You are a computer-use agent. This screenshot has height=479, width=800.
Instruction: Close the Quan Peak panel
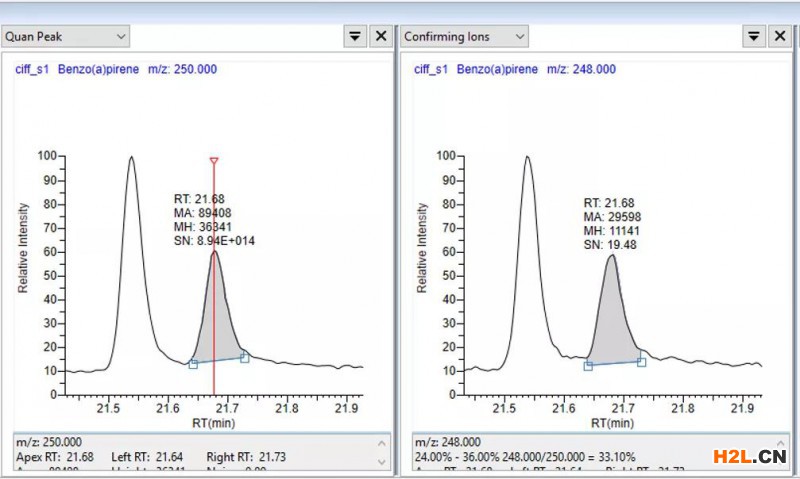click(381, 36)
